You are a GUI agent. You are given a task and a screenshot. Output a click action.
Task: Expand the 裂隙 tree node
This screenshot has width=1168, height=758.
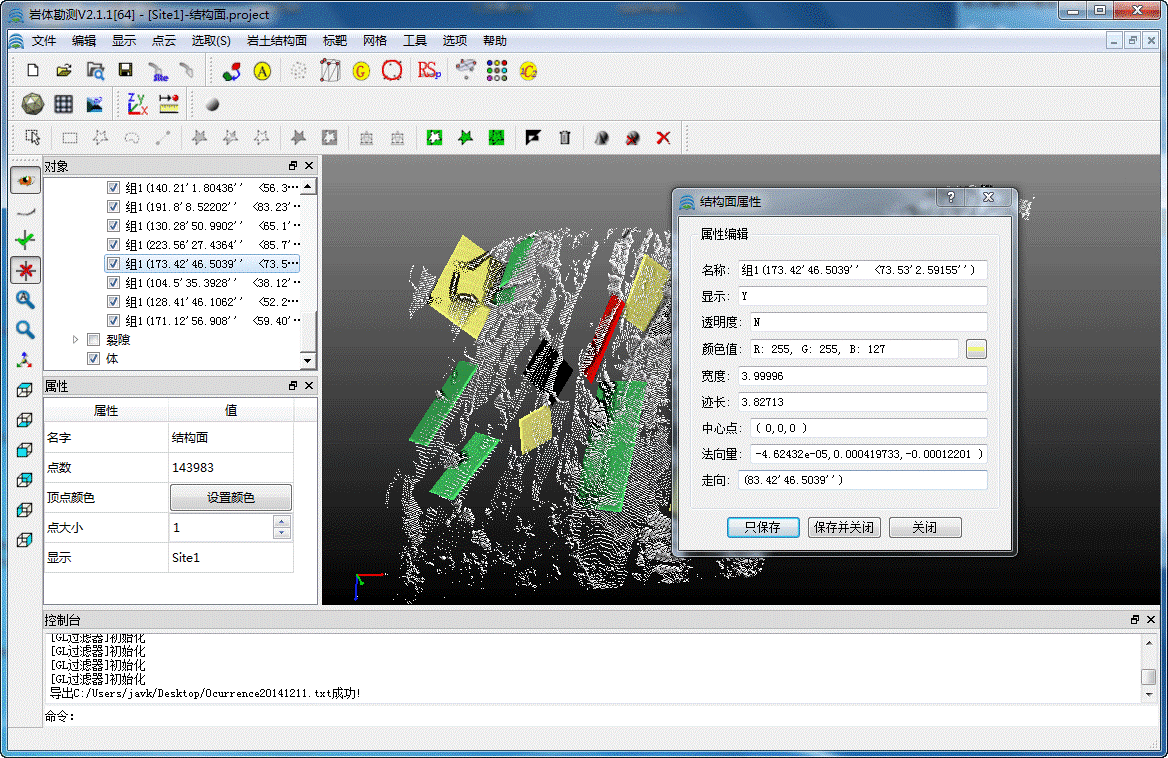point(76,340)
